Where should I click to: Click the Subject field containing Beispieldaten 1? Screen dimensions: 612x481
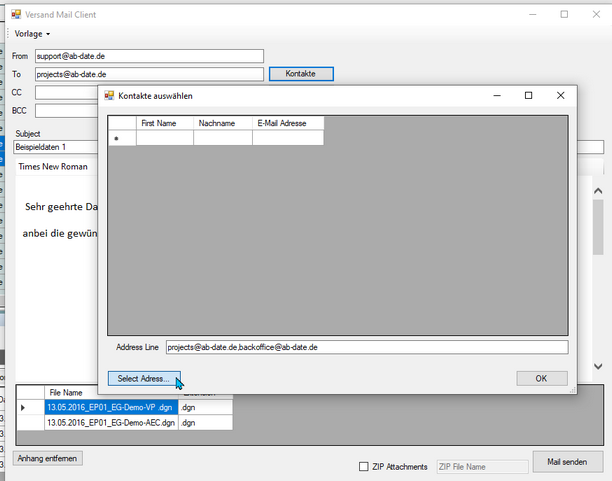[x=55, y=147]
